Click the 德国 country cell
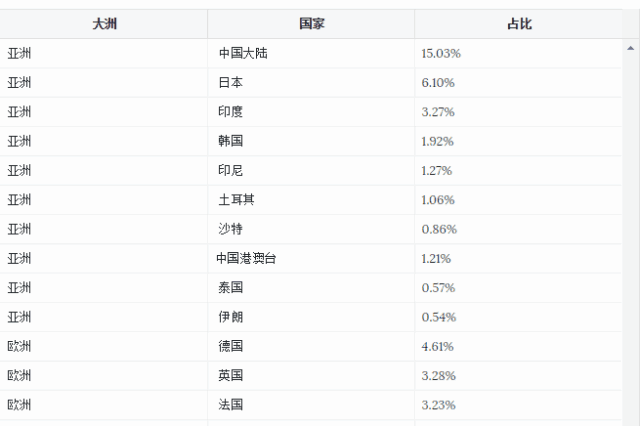This screenshot has height=426, width=640. 231,346
